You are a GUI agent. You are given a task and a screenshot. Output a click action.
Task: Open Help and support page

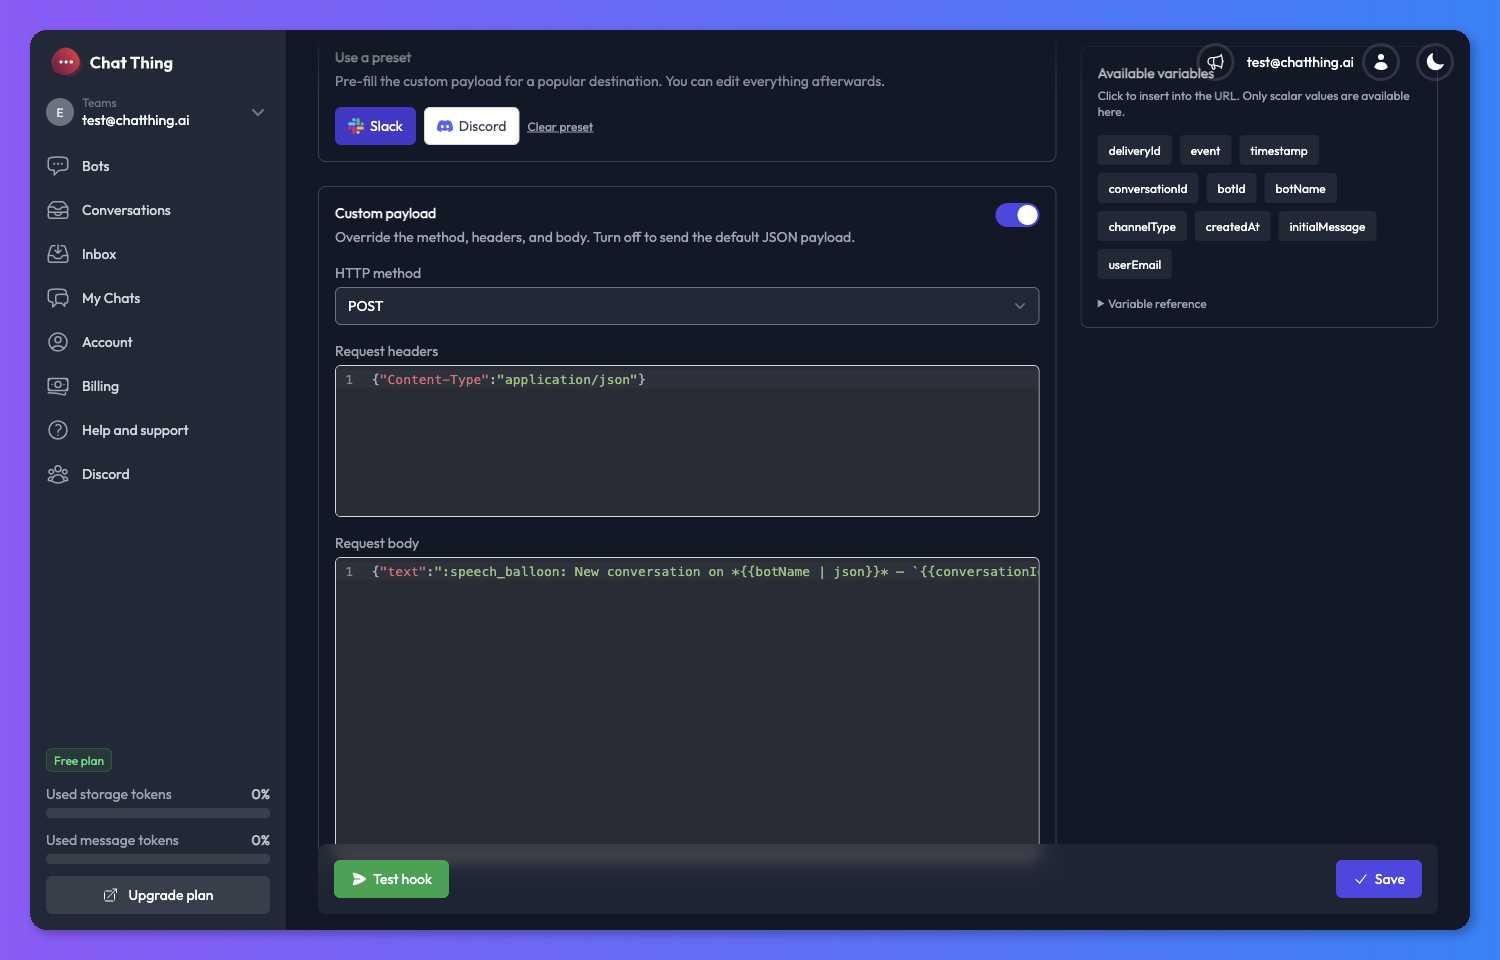click(135, 430)
